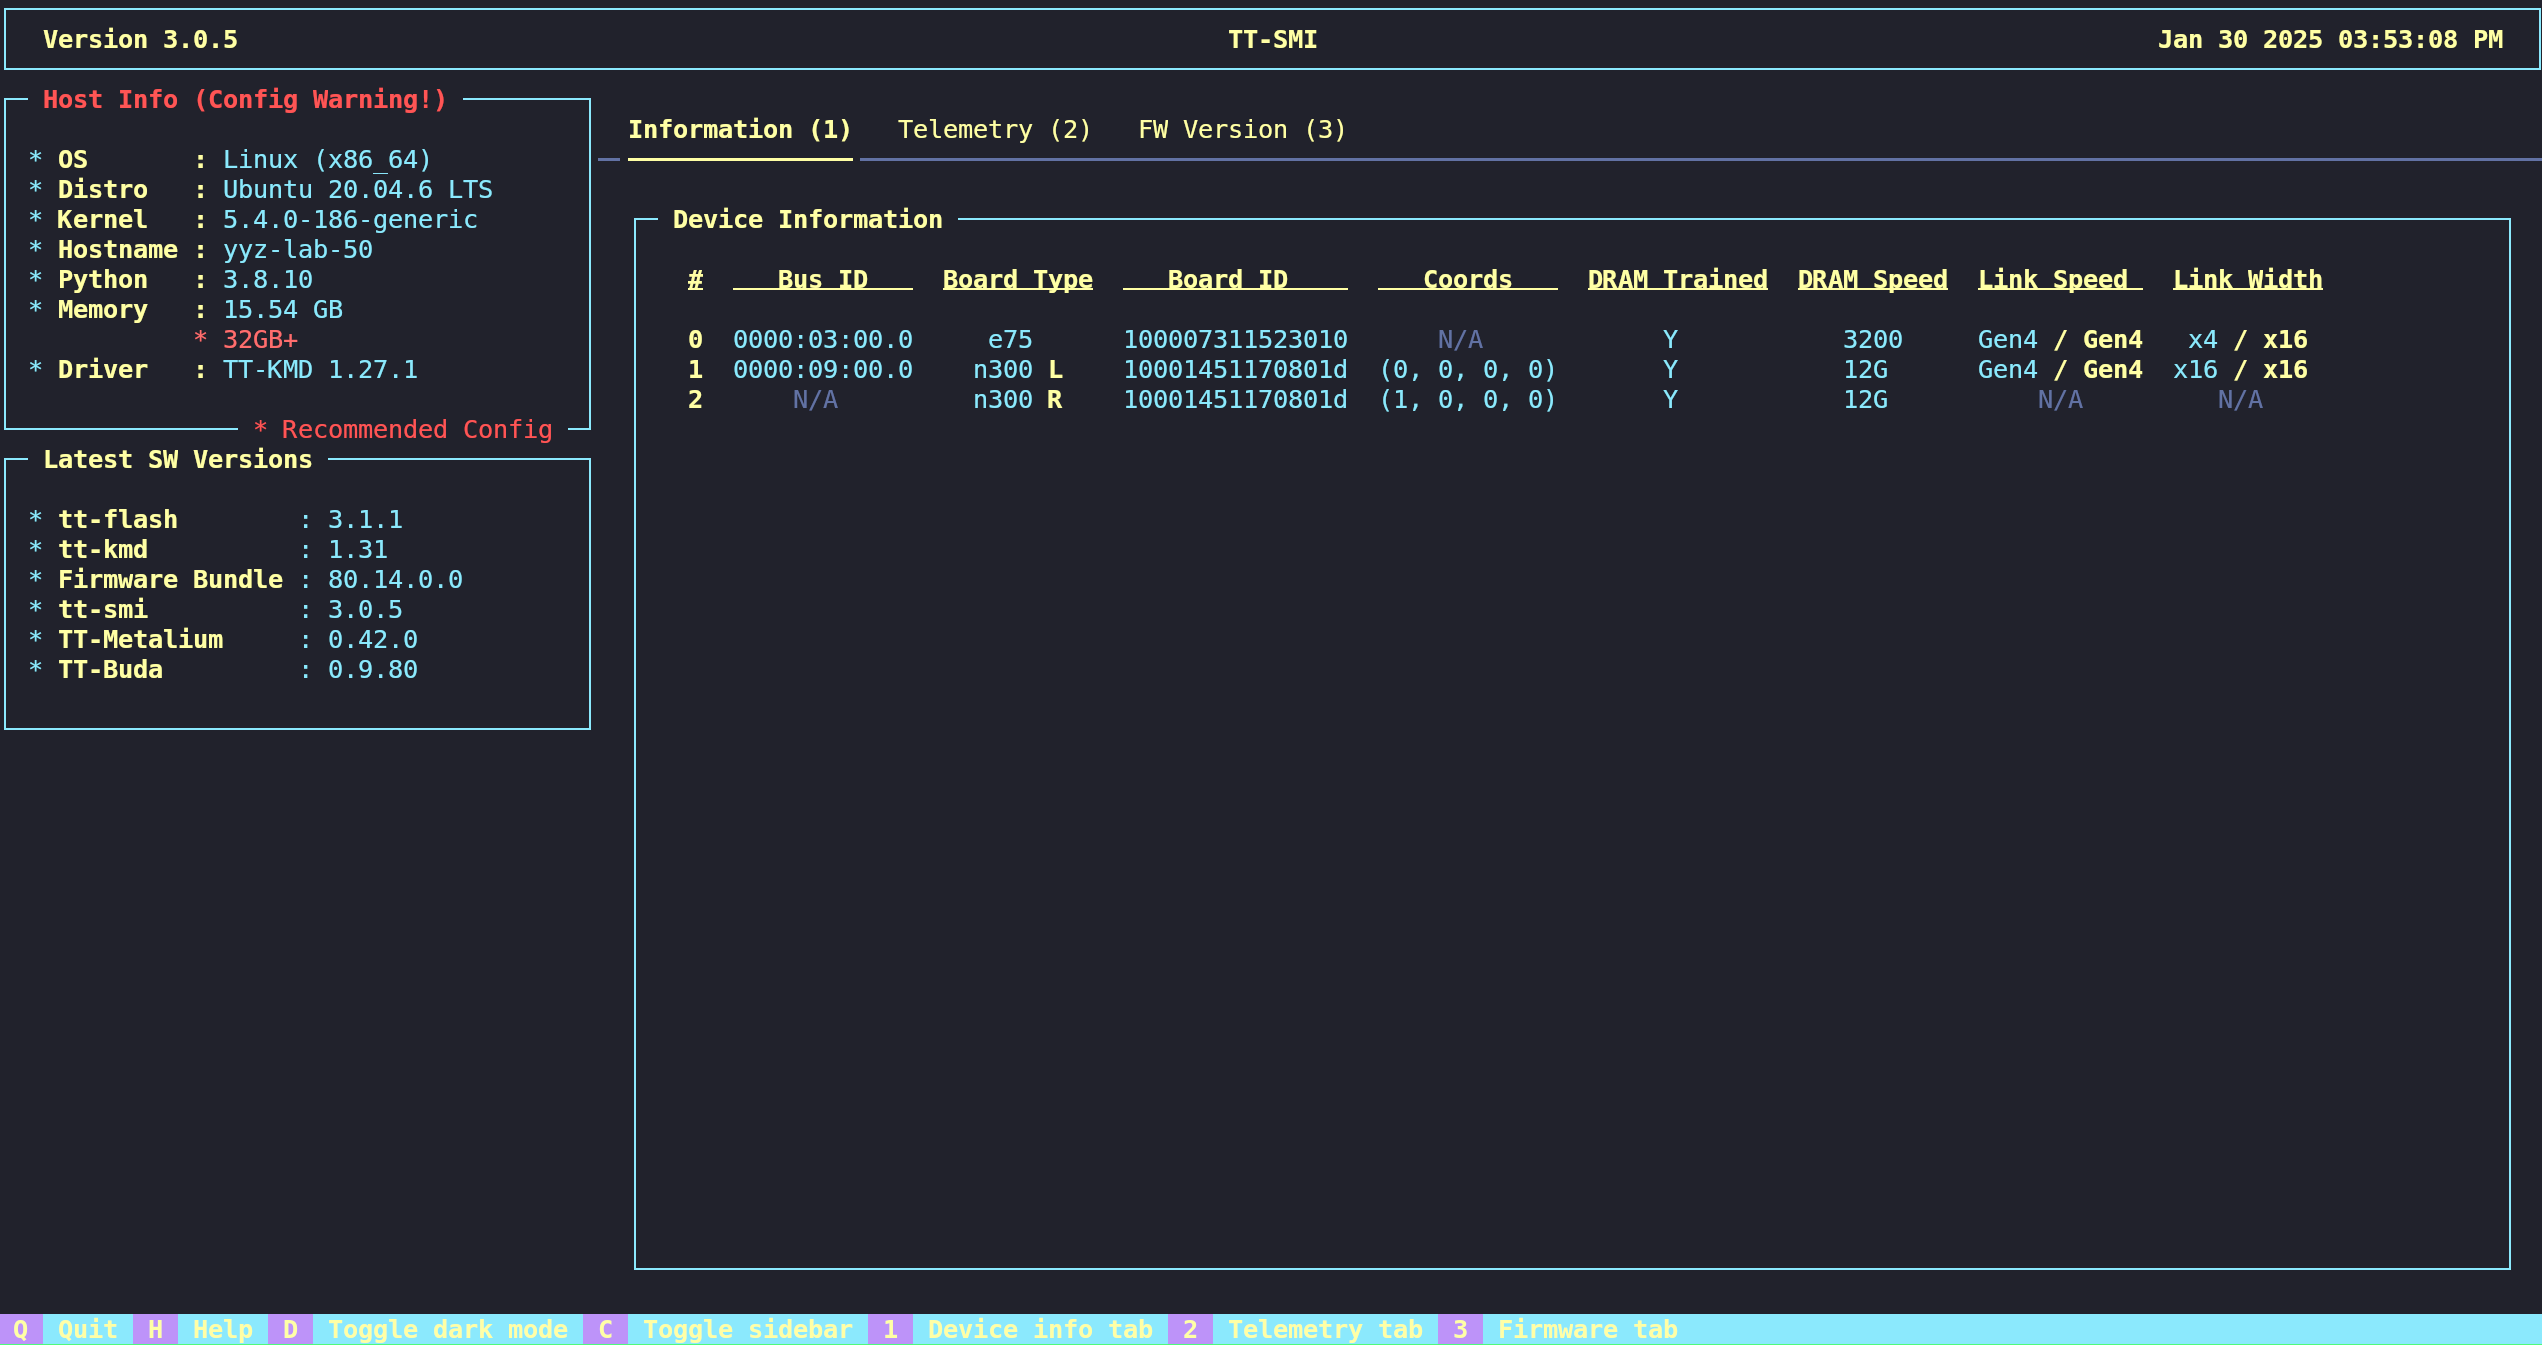Click the 2 key badge in footer
The width and height of the screenshot is (2542, 1345).
pos(1190,1329)
